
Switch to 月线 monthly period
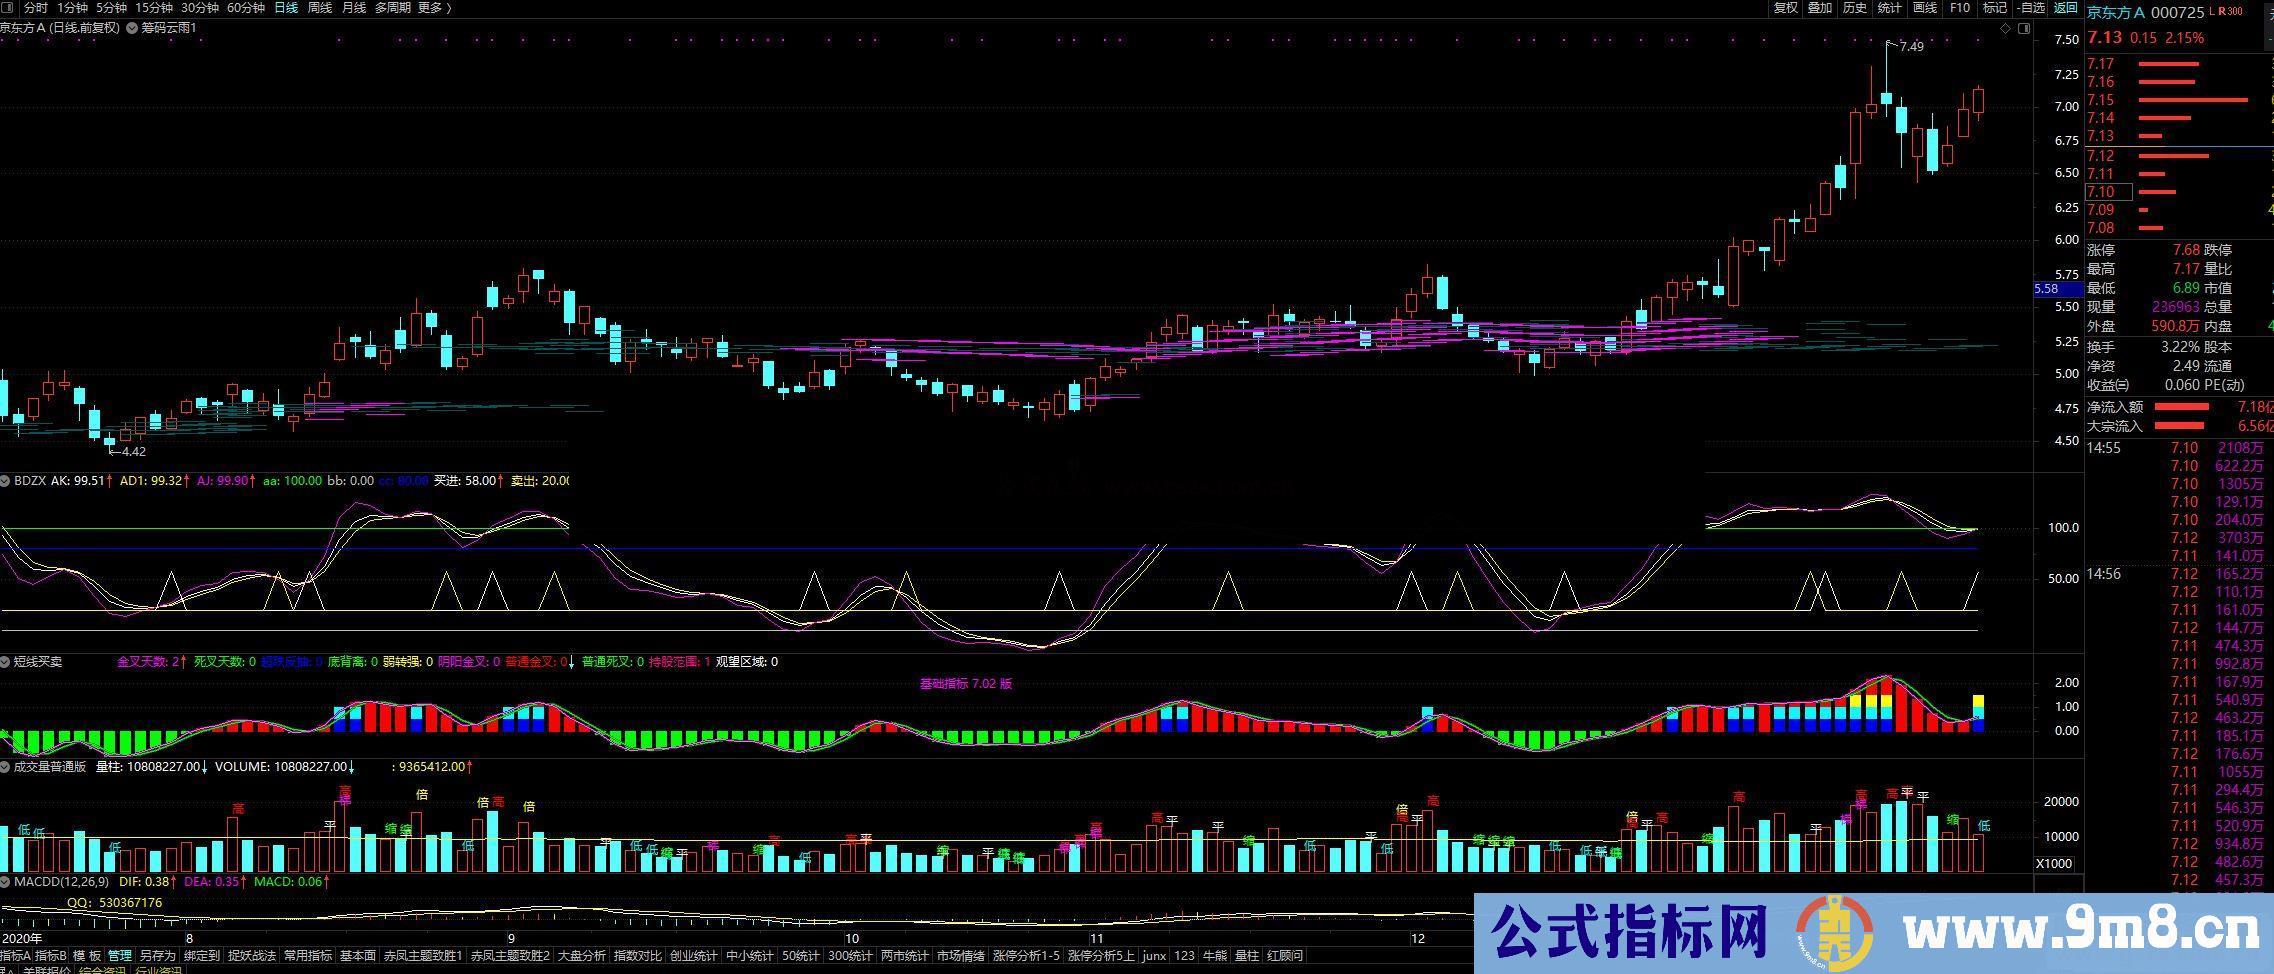[x=354, y=8]
